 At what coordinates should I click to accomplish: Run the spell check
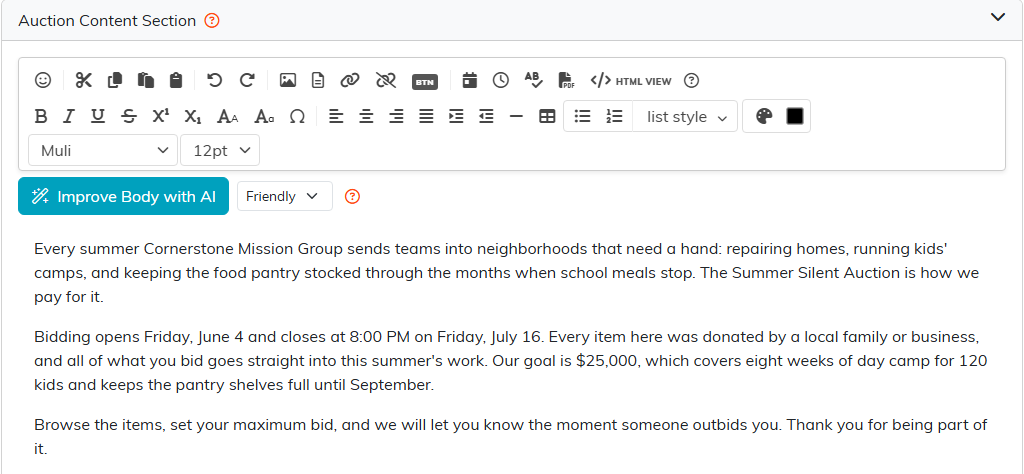click(534, 80)
